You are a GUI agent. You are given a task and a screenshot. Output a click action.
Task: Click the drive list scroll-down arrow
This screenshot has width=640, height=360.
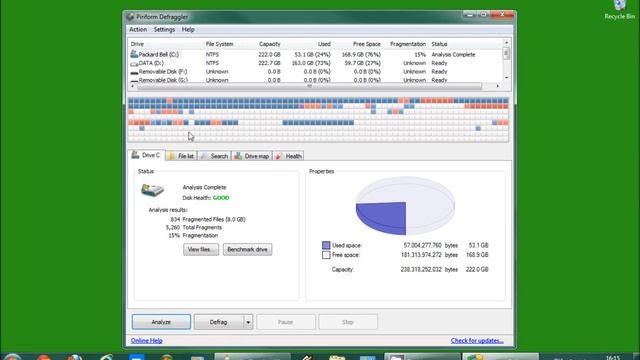(x=506, y=78)
